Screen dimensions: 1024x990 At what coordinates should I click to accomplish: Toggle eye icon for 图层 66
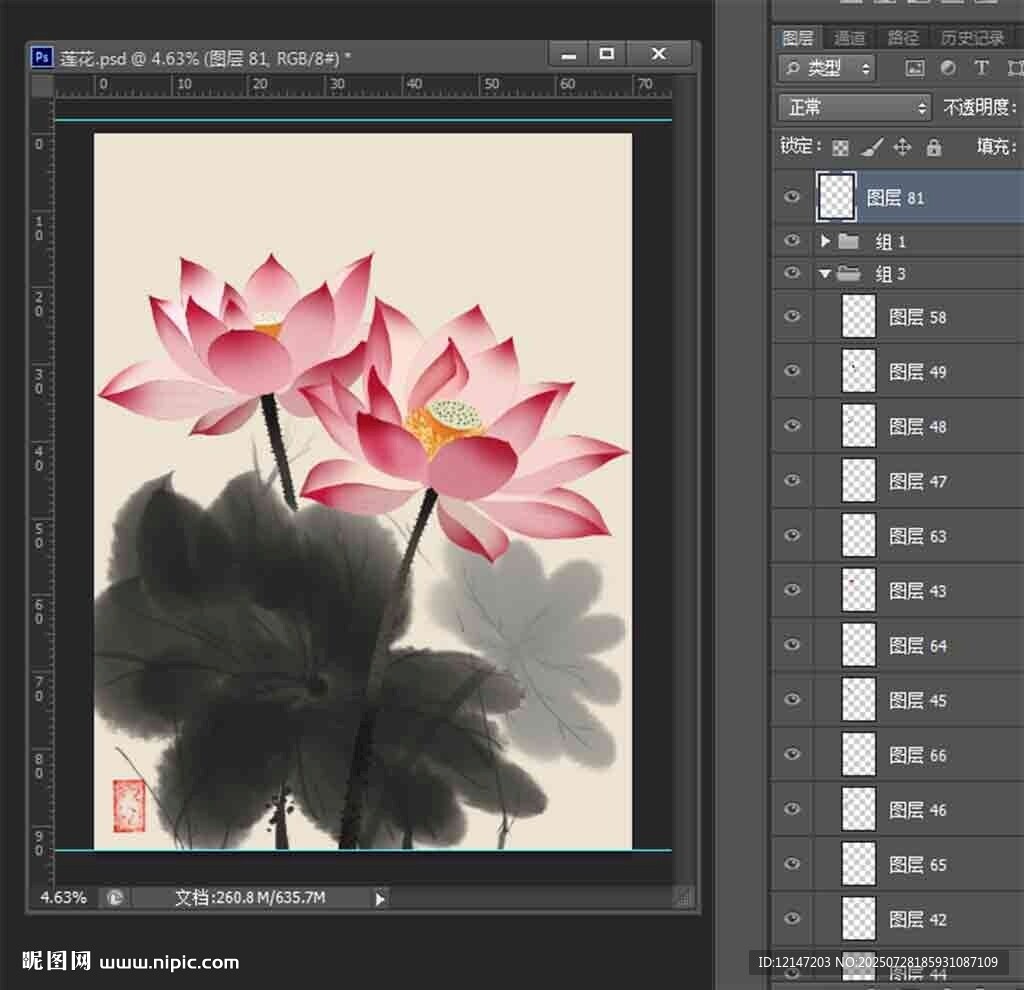point(792,755)
